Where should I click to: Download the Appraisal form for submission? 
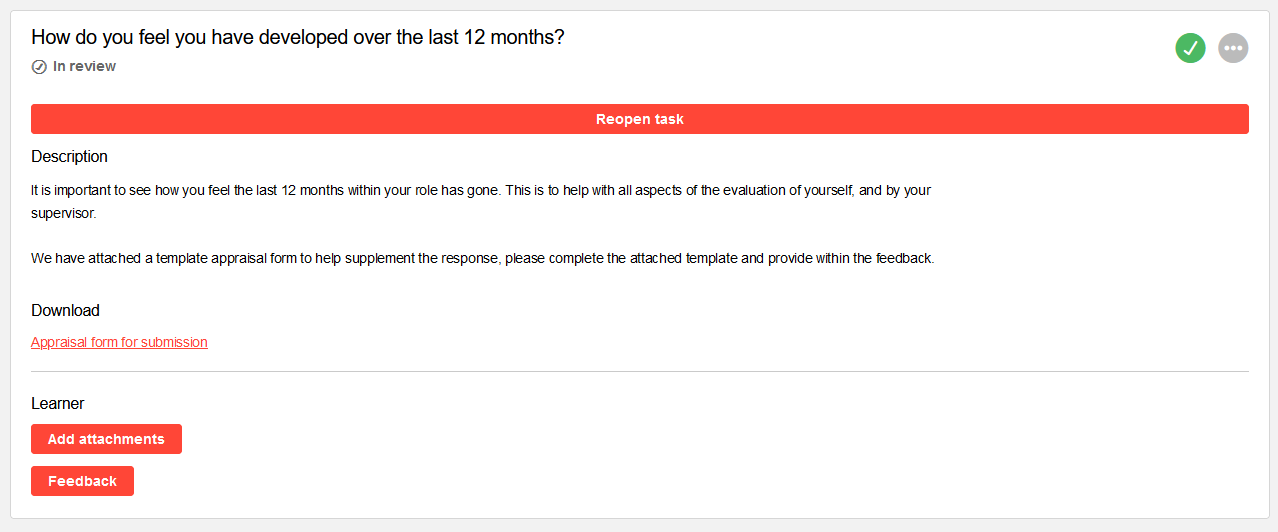point(119,342)
